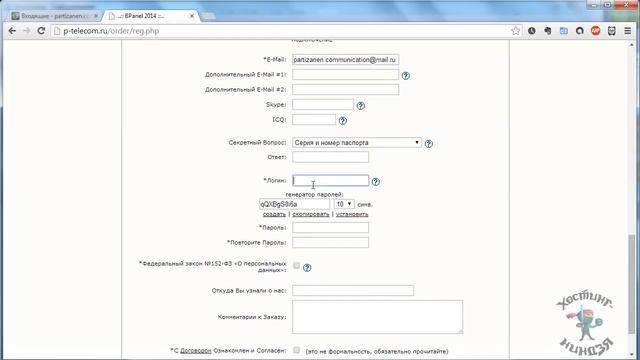The image size is (640, 360).
Task: Show help icon next to Skype field
Action: (360, 106)
